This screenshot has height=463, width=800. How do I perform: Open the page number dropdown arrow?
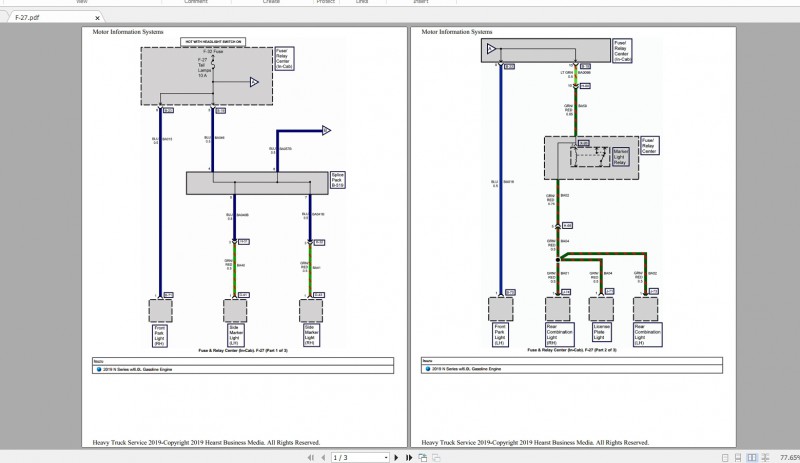(386, 458)
